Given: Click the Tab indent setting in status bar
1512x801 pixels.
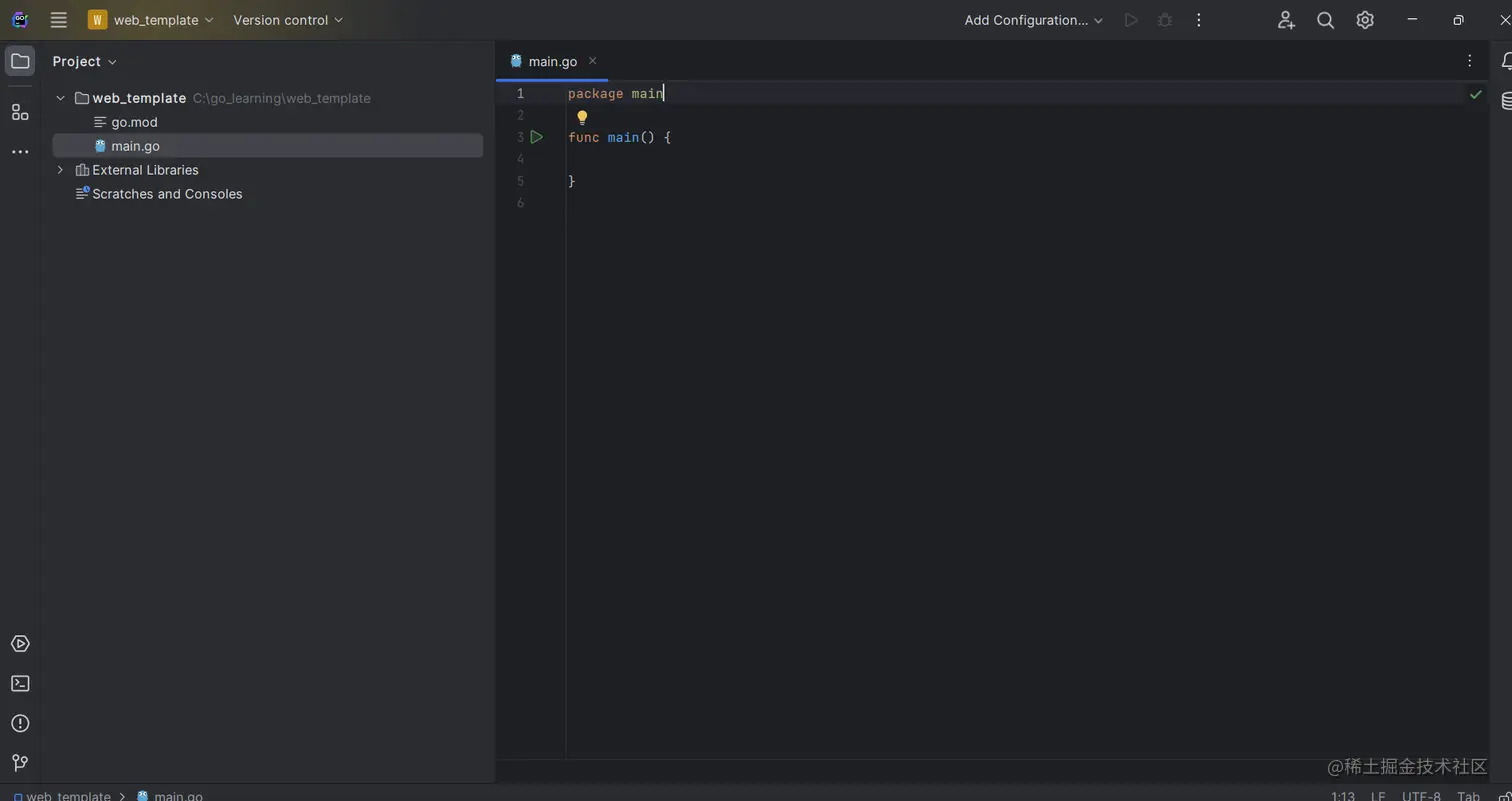Looking at the screenshot, I should click(1468, 796).
